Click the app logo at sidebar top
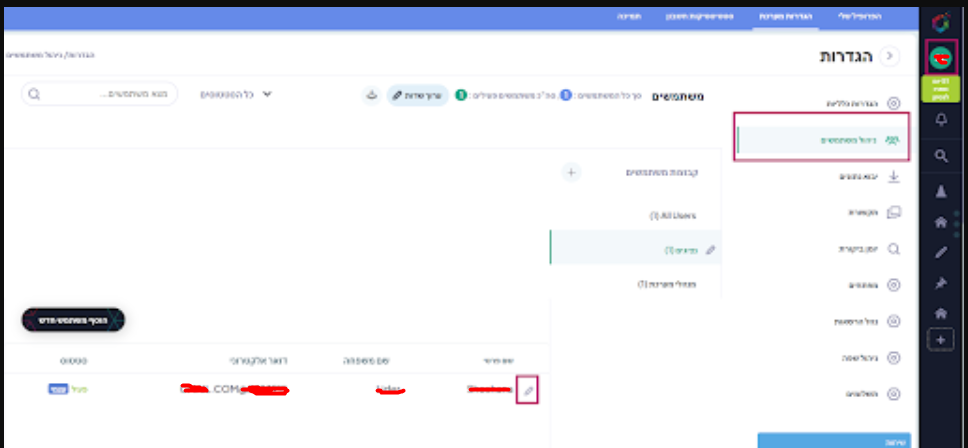Screen dimensions: 968x448 [x=940, y=21]
